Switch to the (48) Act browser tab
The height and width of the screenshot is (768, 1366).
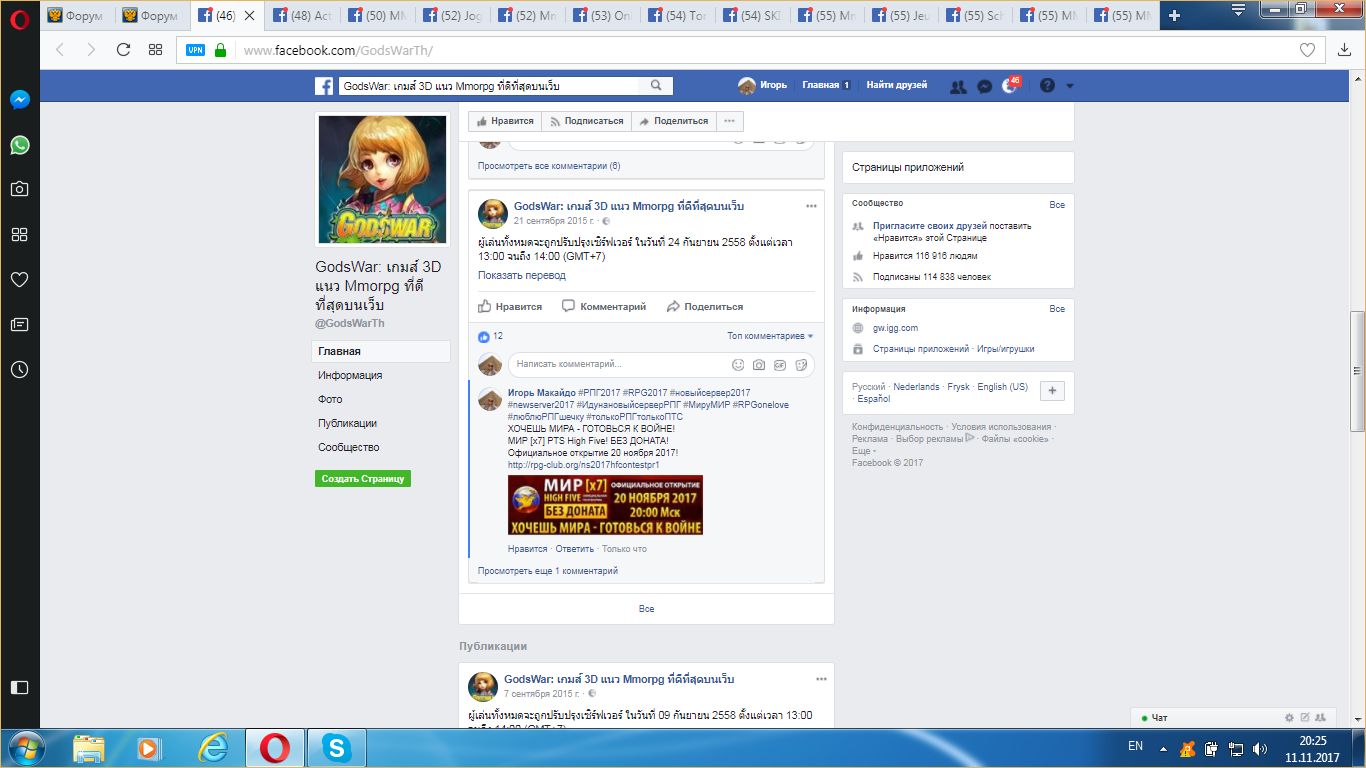click(302, 15)
